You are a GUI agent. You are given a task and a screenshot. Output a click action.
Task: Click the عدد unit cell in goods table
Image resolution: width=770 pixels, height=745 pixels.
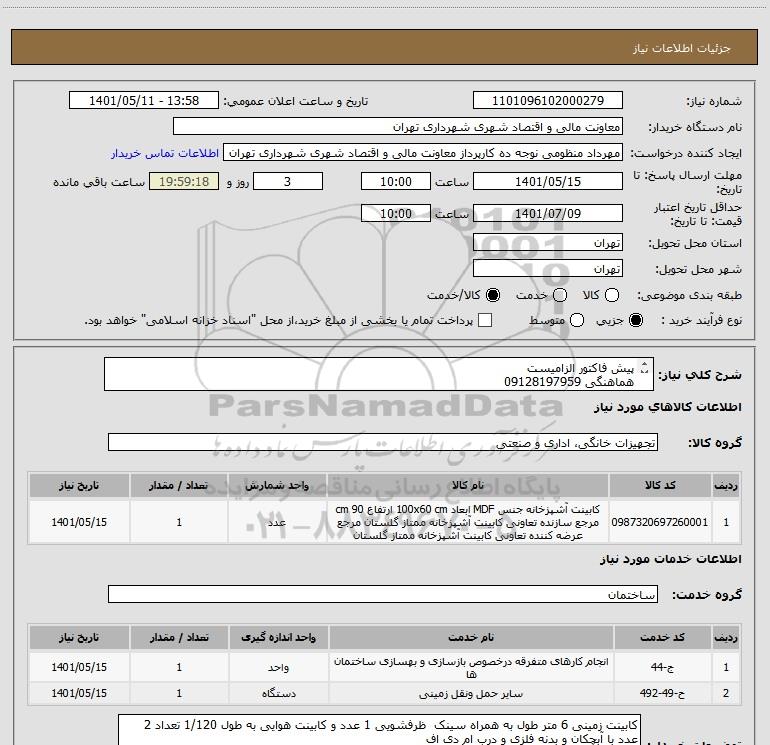coord(277,522)
